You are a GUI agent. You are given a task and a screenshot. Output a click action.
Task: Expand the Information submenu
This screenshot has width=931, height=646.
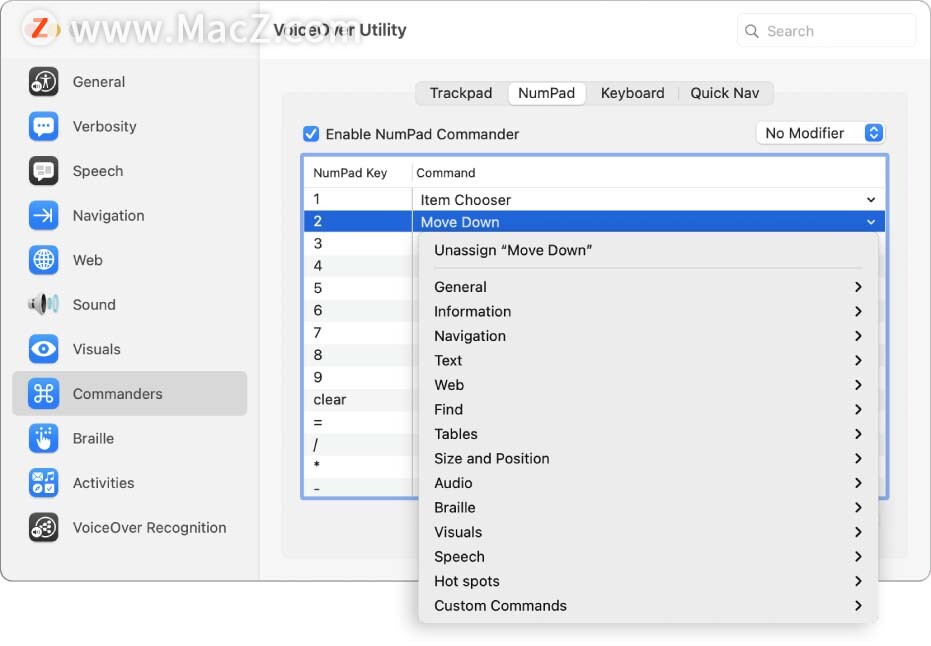tap(648, 312)
